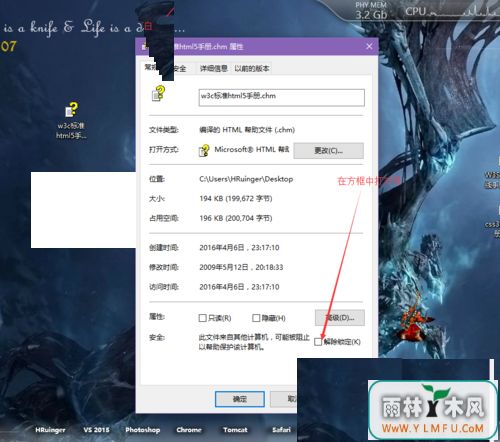This screenshot has height=442, width=500.
Task: Open the Safari dock shortcut
Action: (x=281, y=430)
